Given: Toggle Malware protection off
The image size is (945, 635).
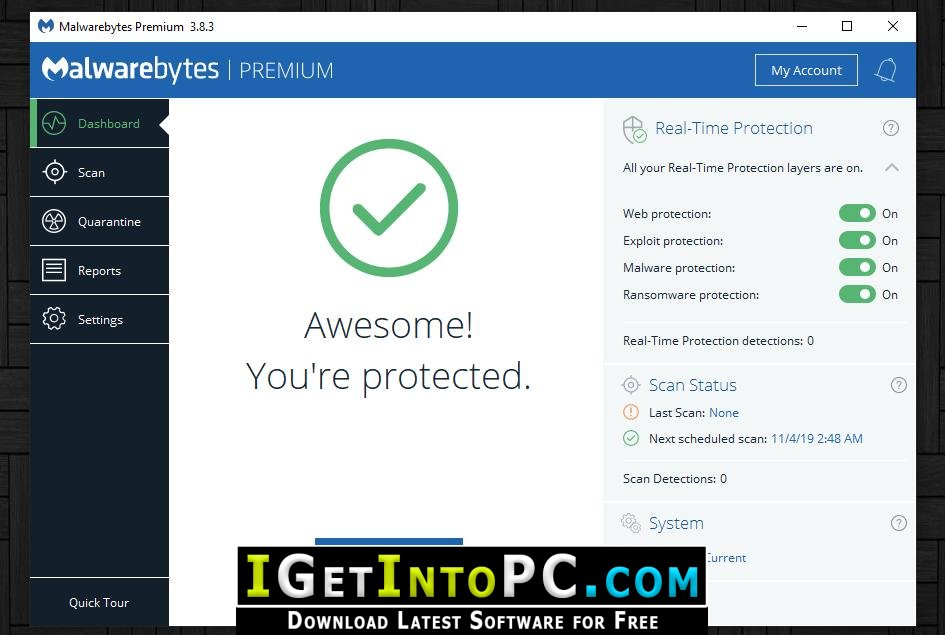Looking at the screenshot, I should coord(857,267).
